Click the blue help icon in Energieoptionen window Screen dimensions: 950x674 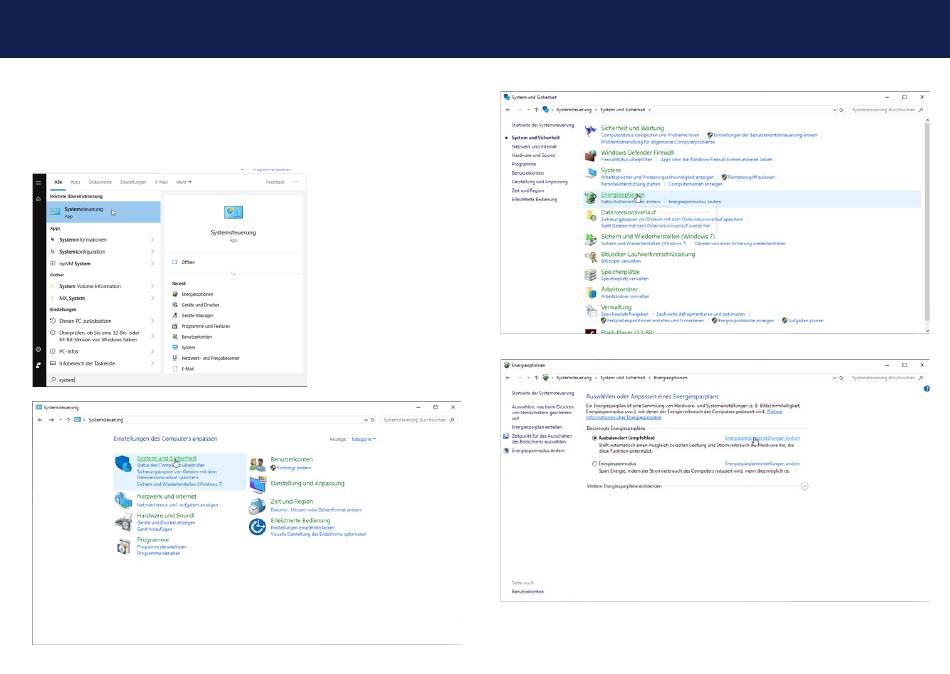click(926, 389)
